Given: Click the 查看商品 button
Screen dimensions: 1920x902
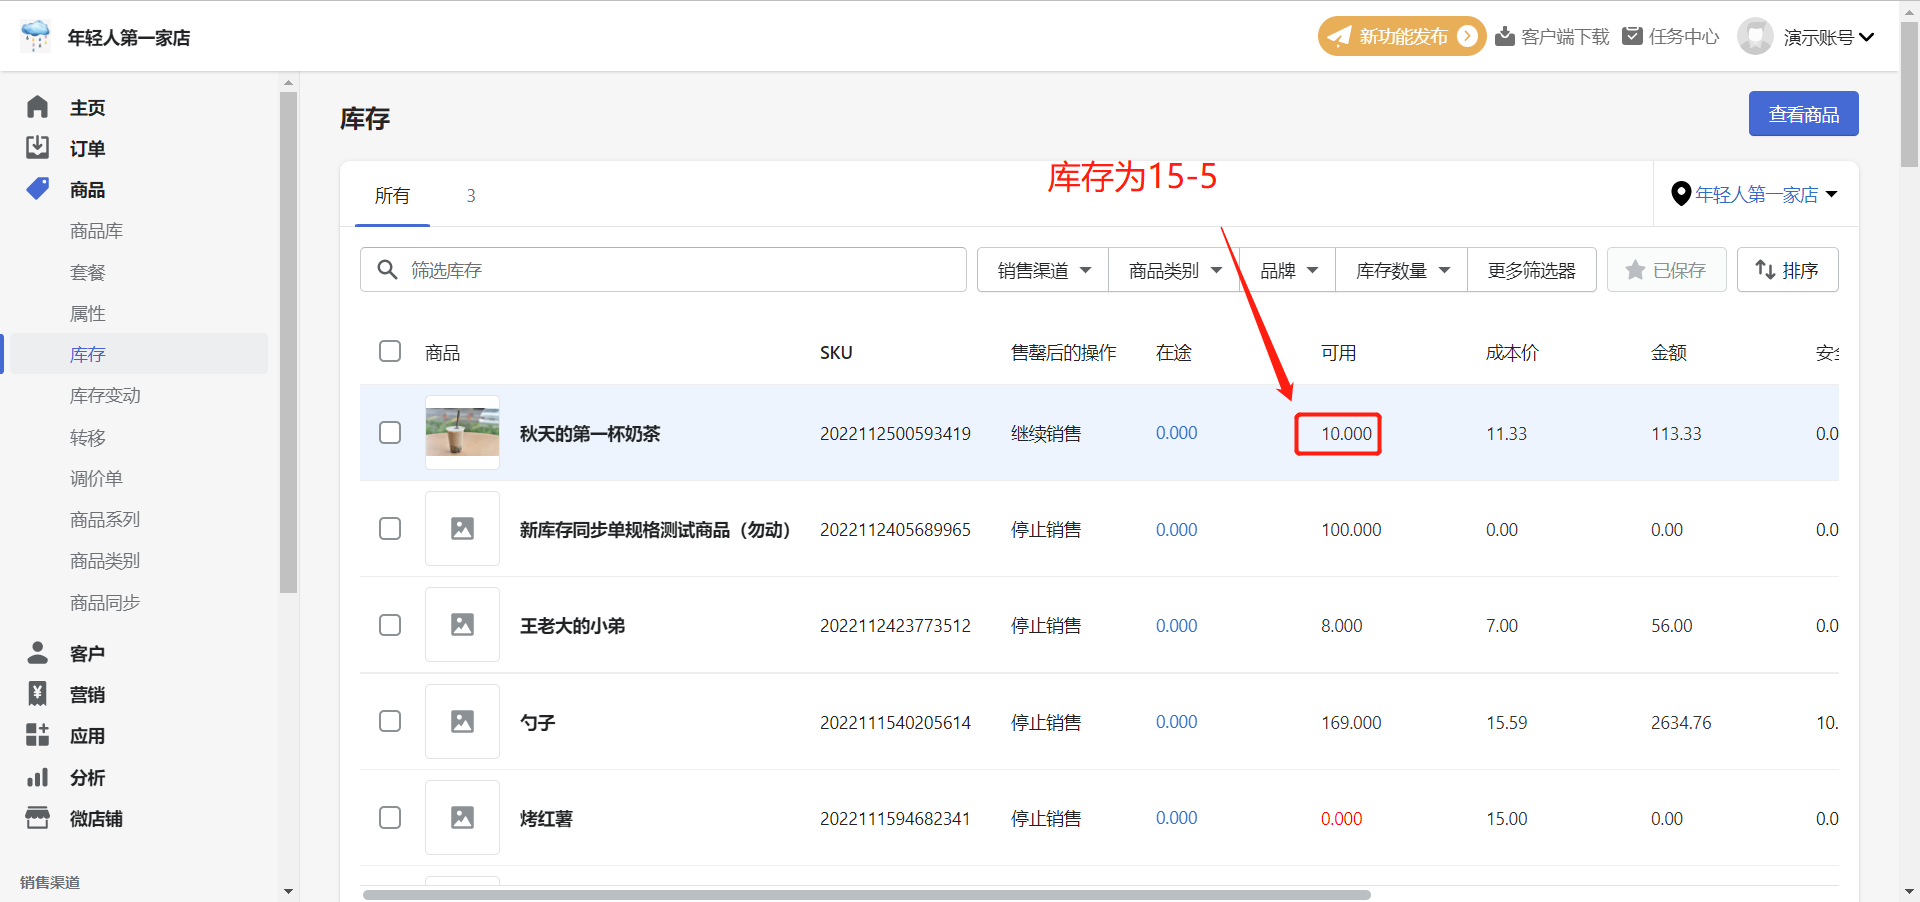Looking at the screenshot, I should (1802, 114).
